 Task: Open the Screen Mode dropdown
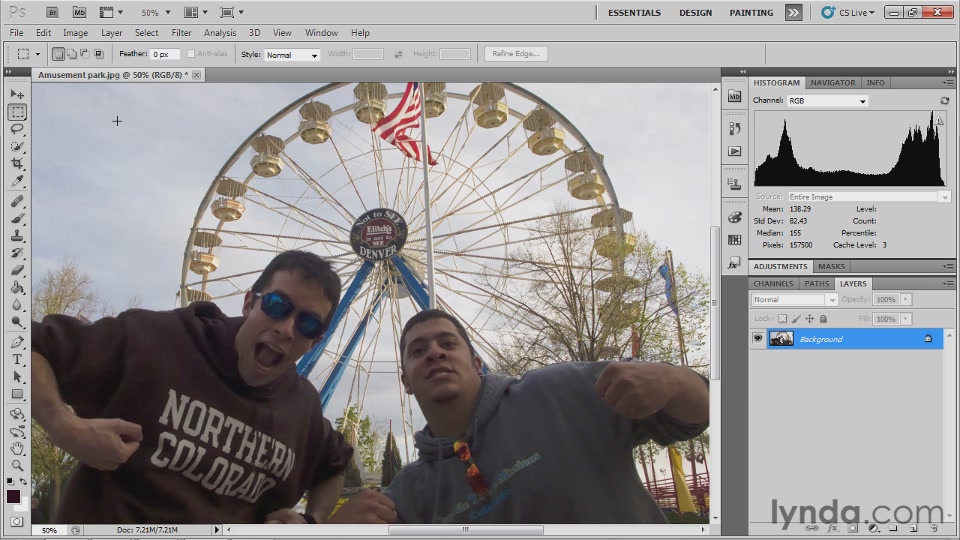231,12
